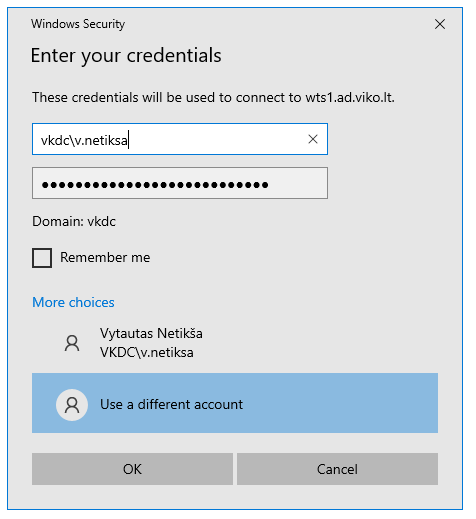The image size is (476, 519).
Task: Click the Enter your credentials heading
Action: tap(126, 55)
